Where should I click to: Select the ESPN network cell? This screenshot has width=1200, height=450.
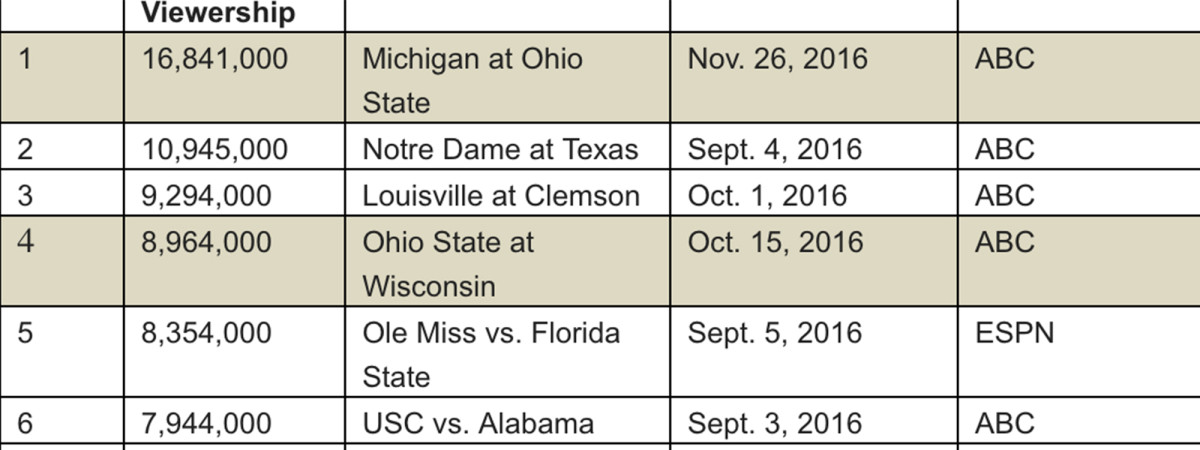tap(1014, 333)
